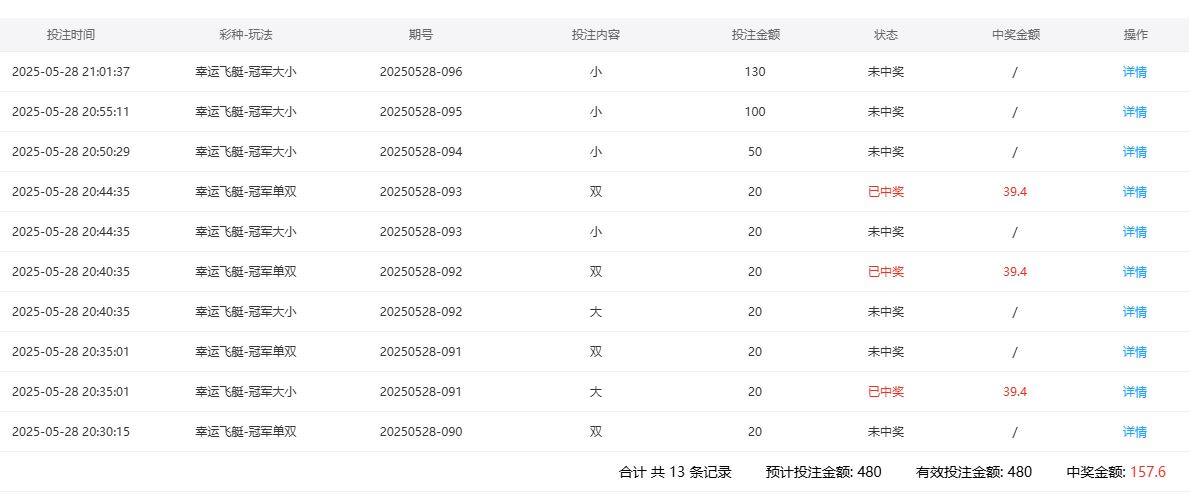The height and width of the screenshot is (496, 1189).
Task: Open 详情 for 093 冠军单双 winning bet
Action: pyautogui.click(x=1134, y=192)
